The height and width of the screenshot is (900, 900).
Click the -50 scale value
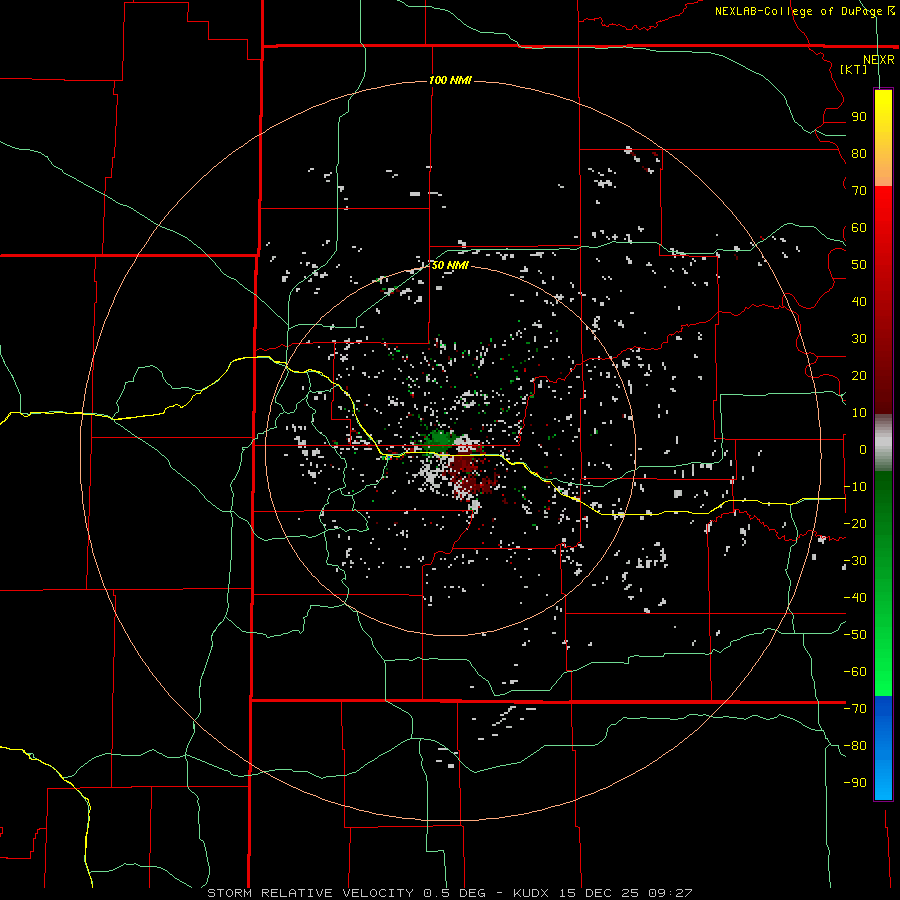(855, 635)
